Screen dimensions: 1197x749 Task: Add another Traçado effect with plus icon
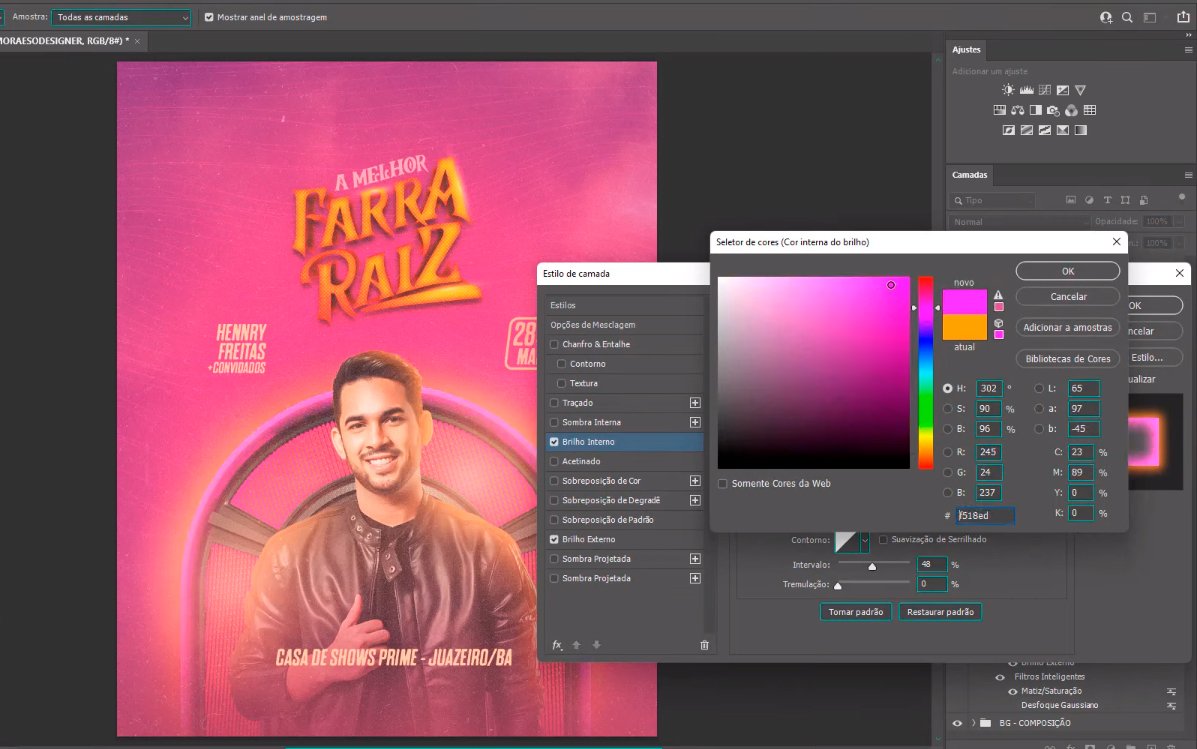tap(695, 403)
